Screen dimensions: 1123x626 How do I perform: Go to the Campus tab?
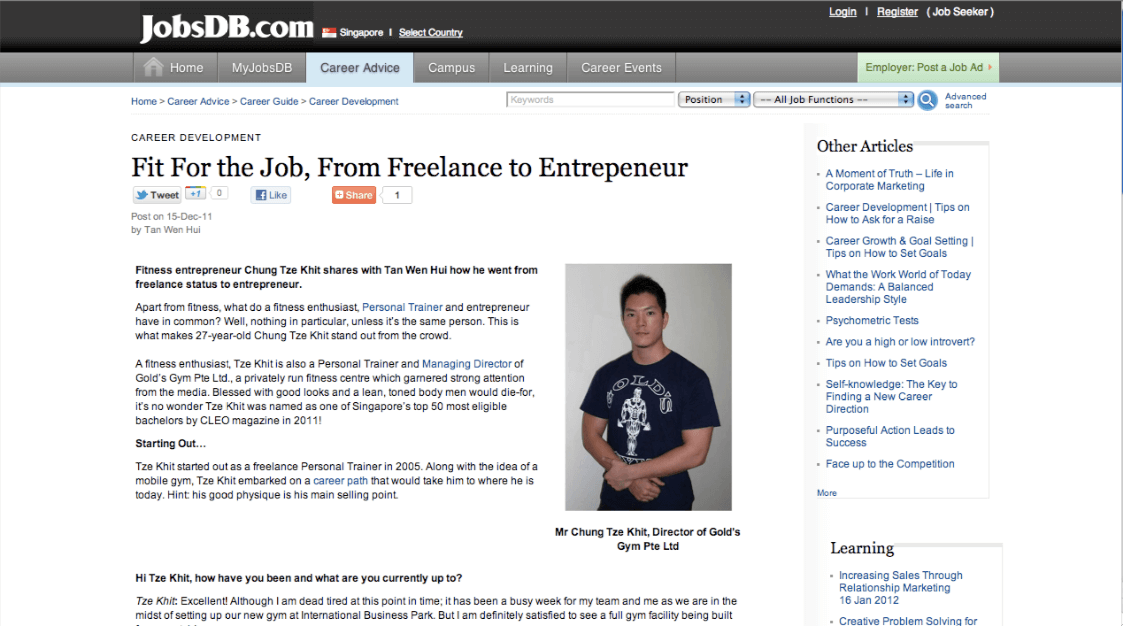coord(451,68)
